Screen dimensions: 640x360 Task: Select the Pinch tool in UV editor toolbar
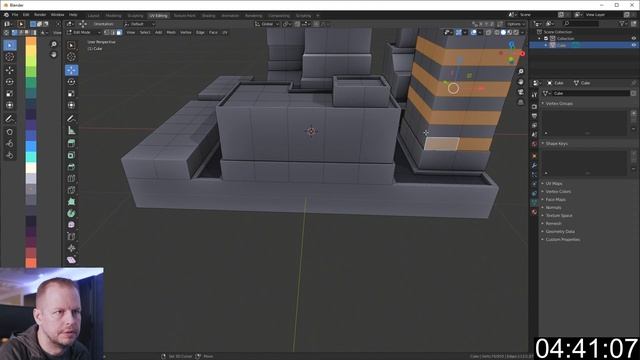point(10,155)
